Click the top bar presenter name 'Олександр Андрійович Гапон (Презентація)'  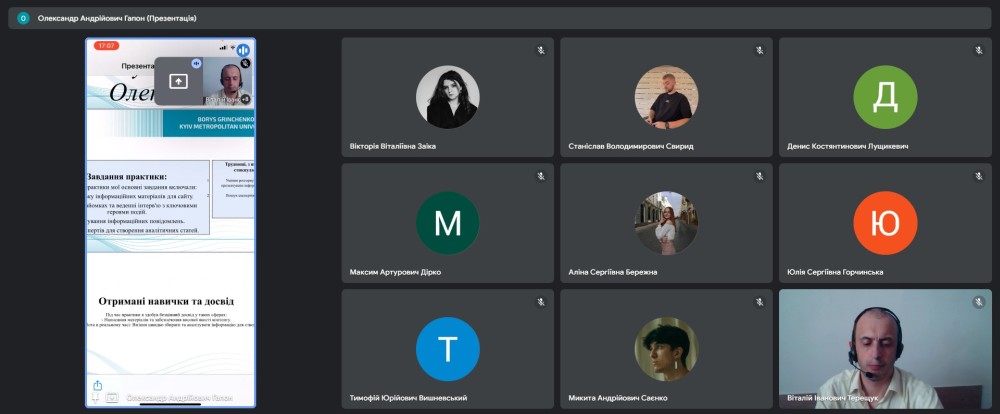pyautogui.click(x=117, y=18)
